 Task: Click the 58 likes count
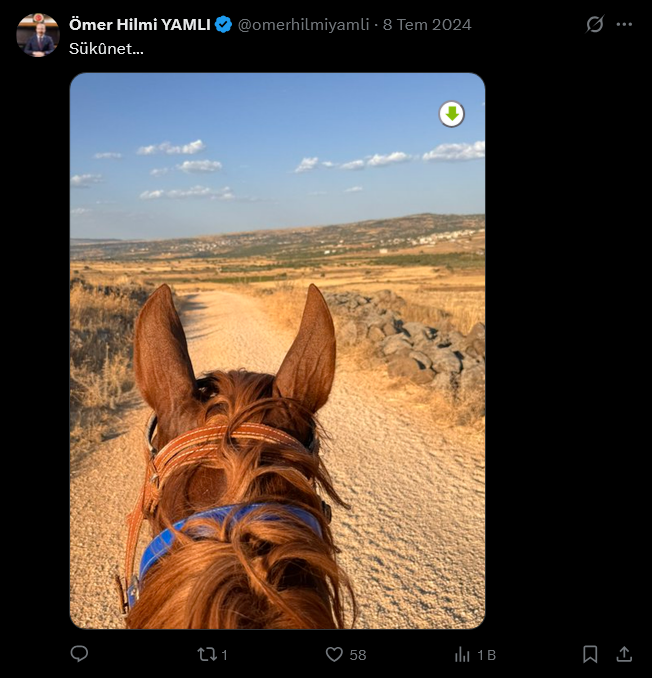pyautogui.click(x=358, y=655)
